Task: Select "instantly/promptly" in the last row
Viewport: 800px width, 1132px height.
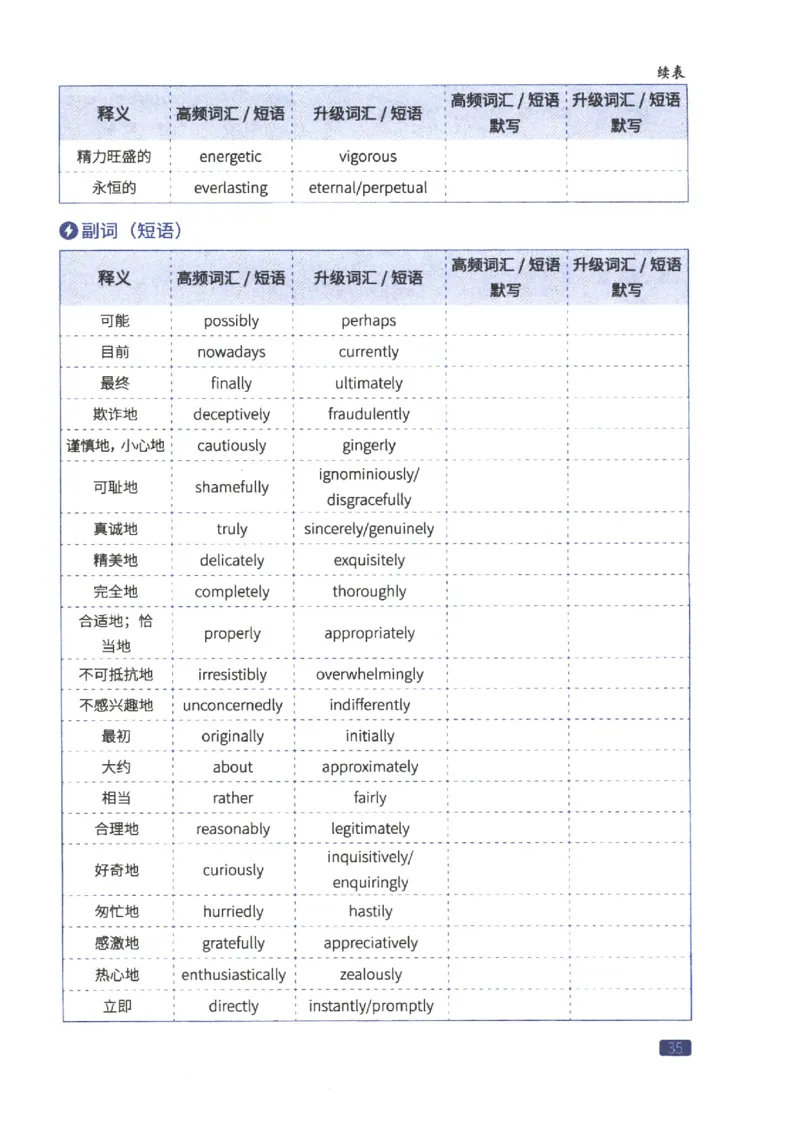Action: 369,1006
